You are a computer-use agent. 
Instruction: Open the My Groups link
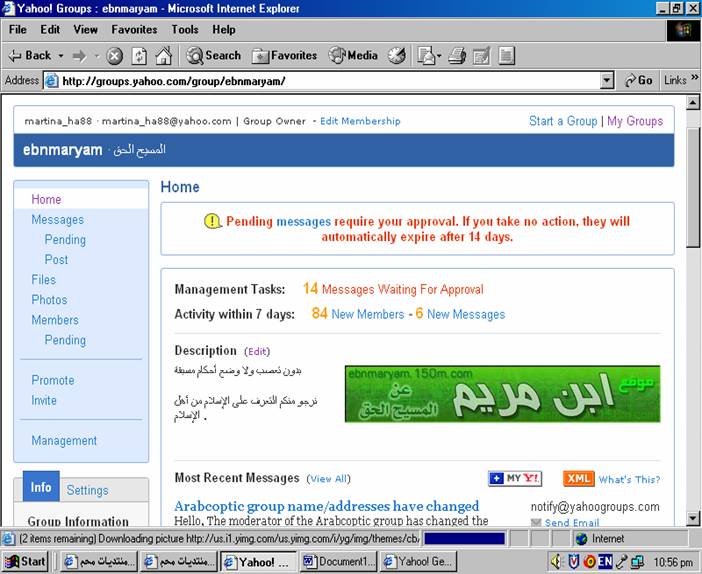635,121
